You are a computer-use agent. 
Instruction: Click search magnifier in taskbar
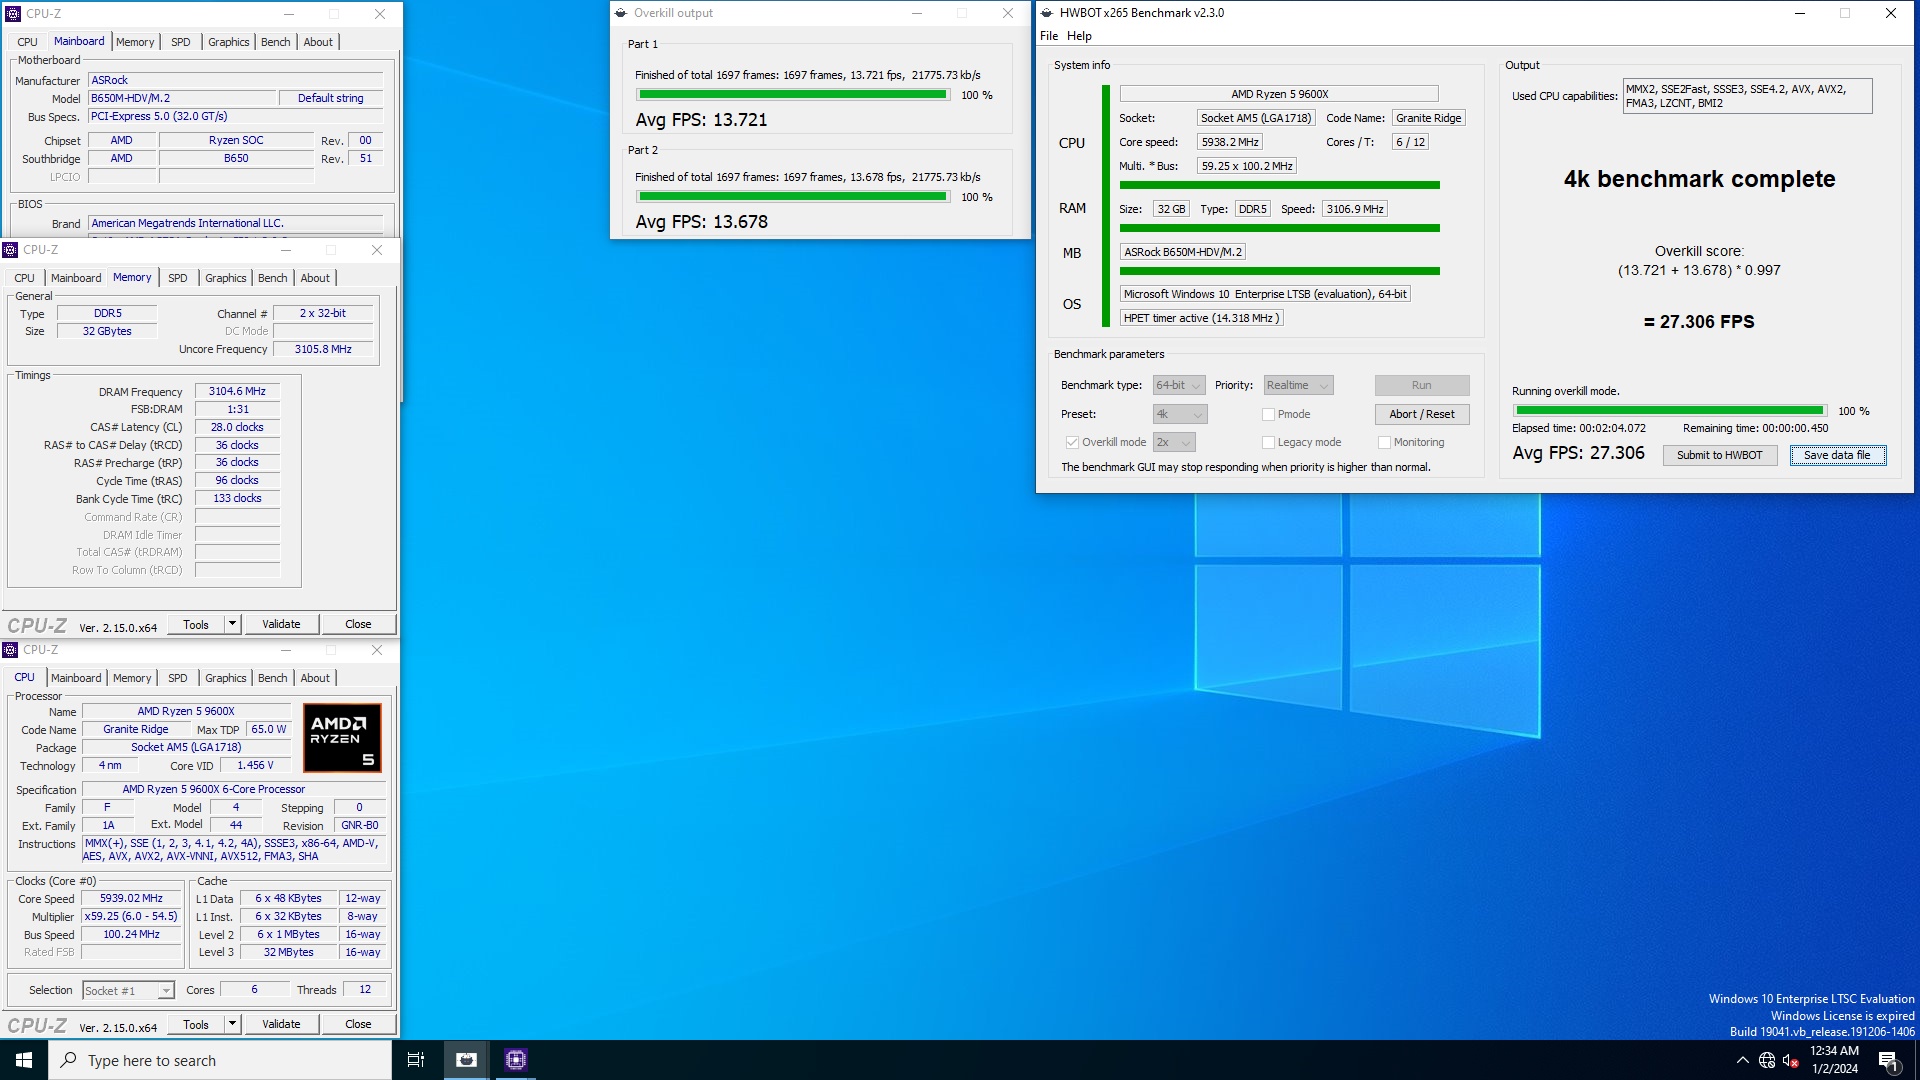(x=69, y=1060)
